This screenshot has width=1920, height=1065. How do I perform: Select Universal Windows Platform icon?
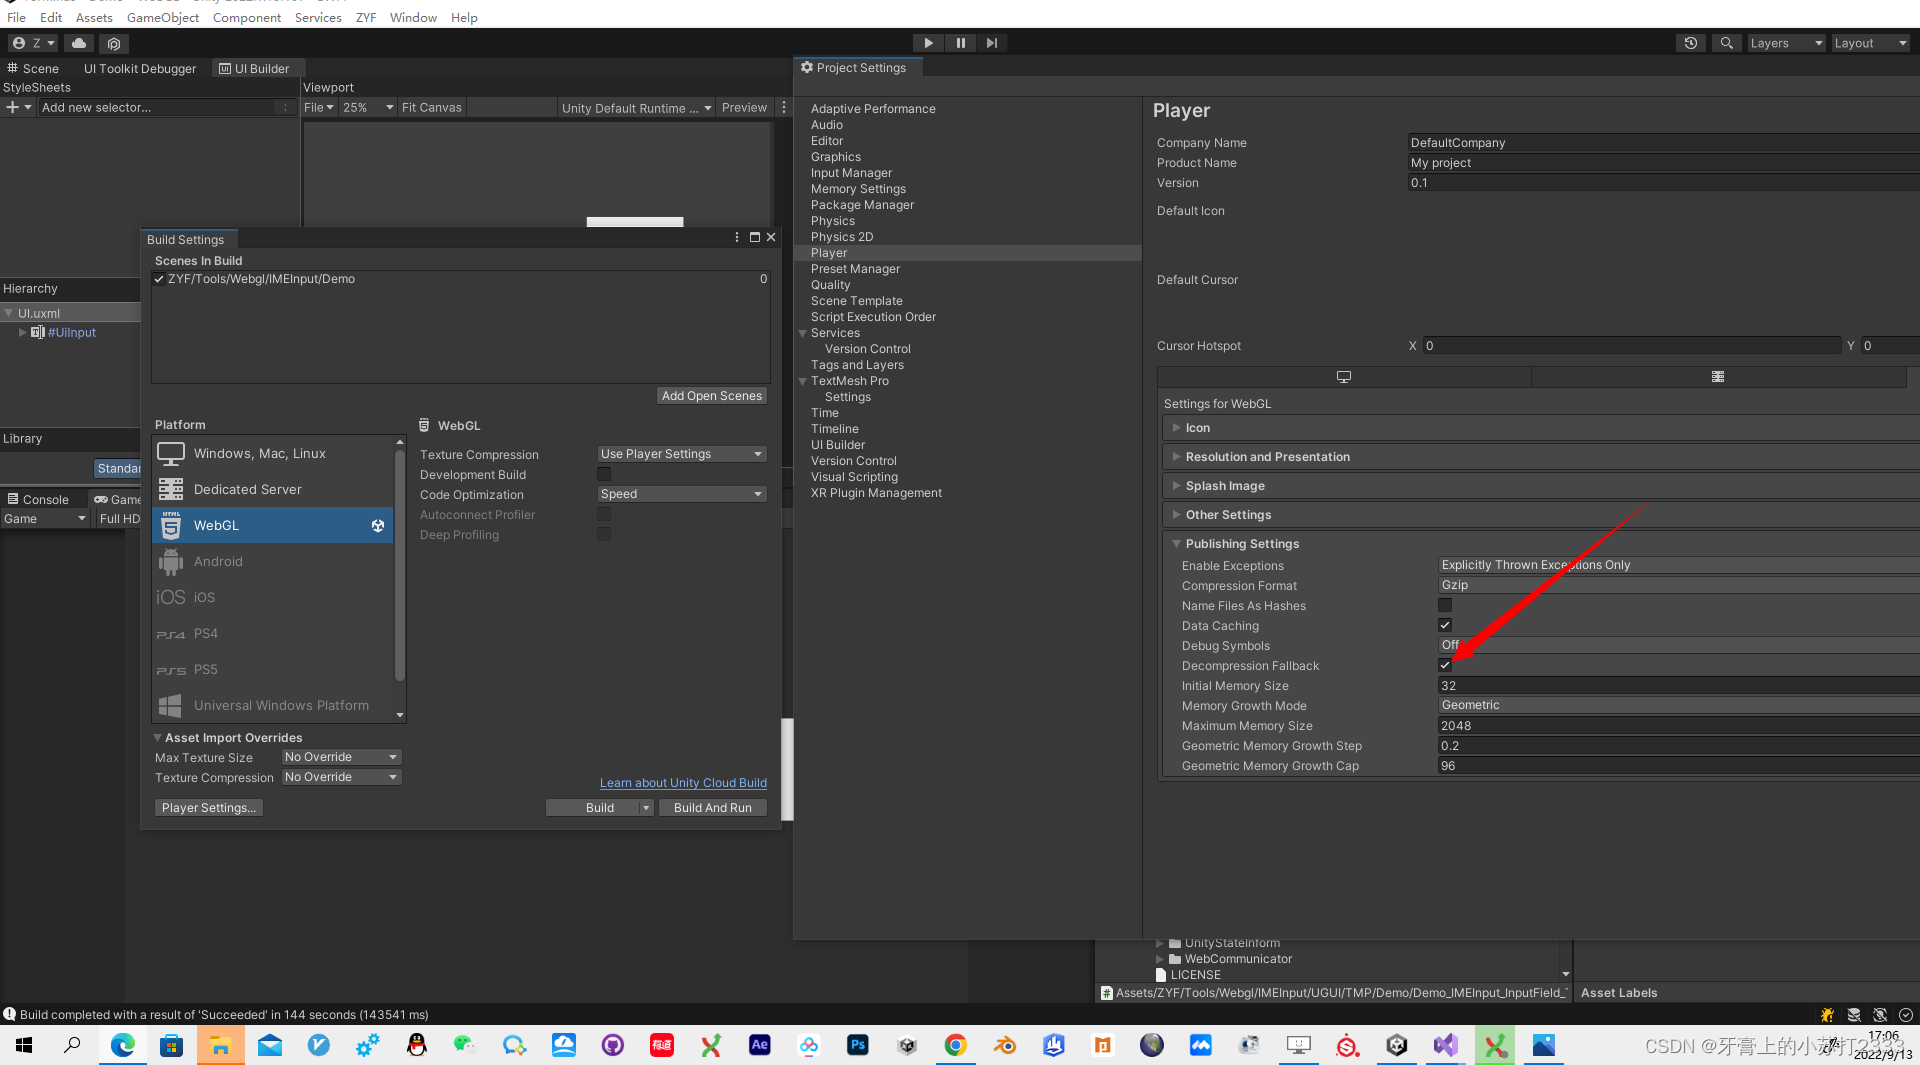click(x=171, y=705)
